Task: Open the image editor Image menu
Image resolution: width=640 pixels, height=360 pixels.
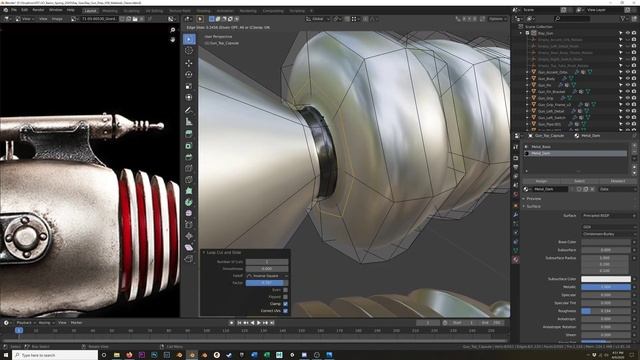Action: point(57,19)
